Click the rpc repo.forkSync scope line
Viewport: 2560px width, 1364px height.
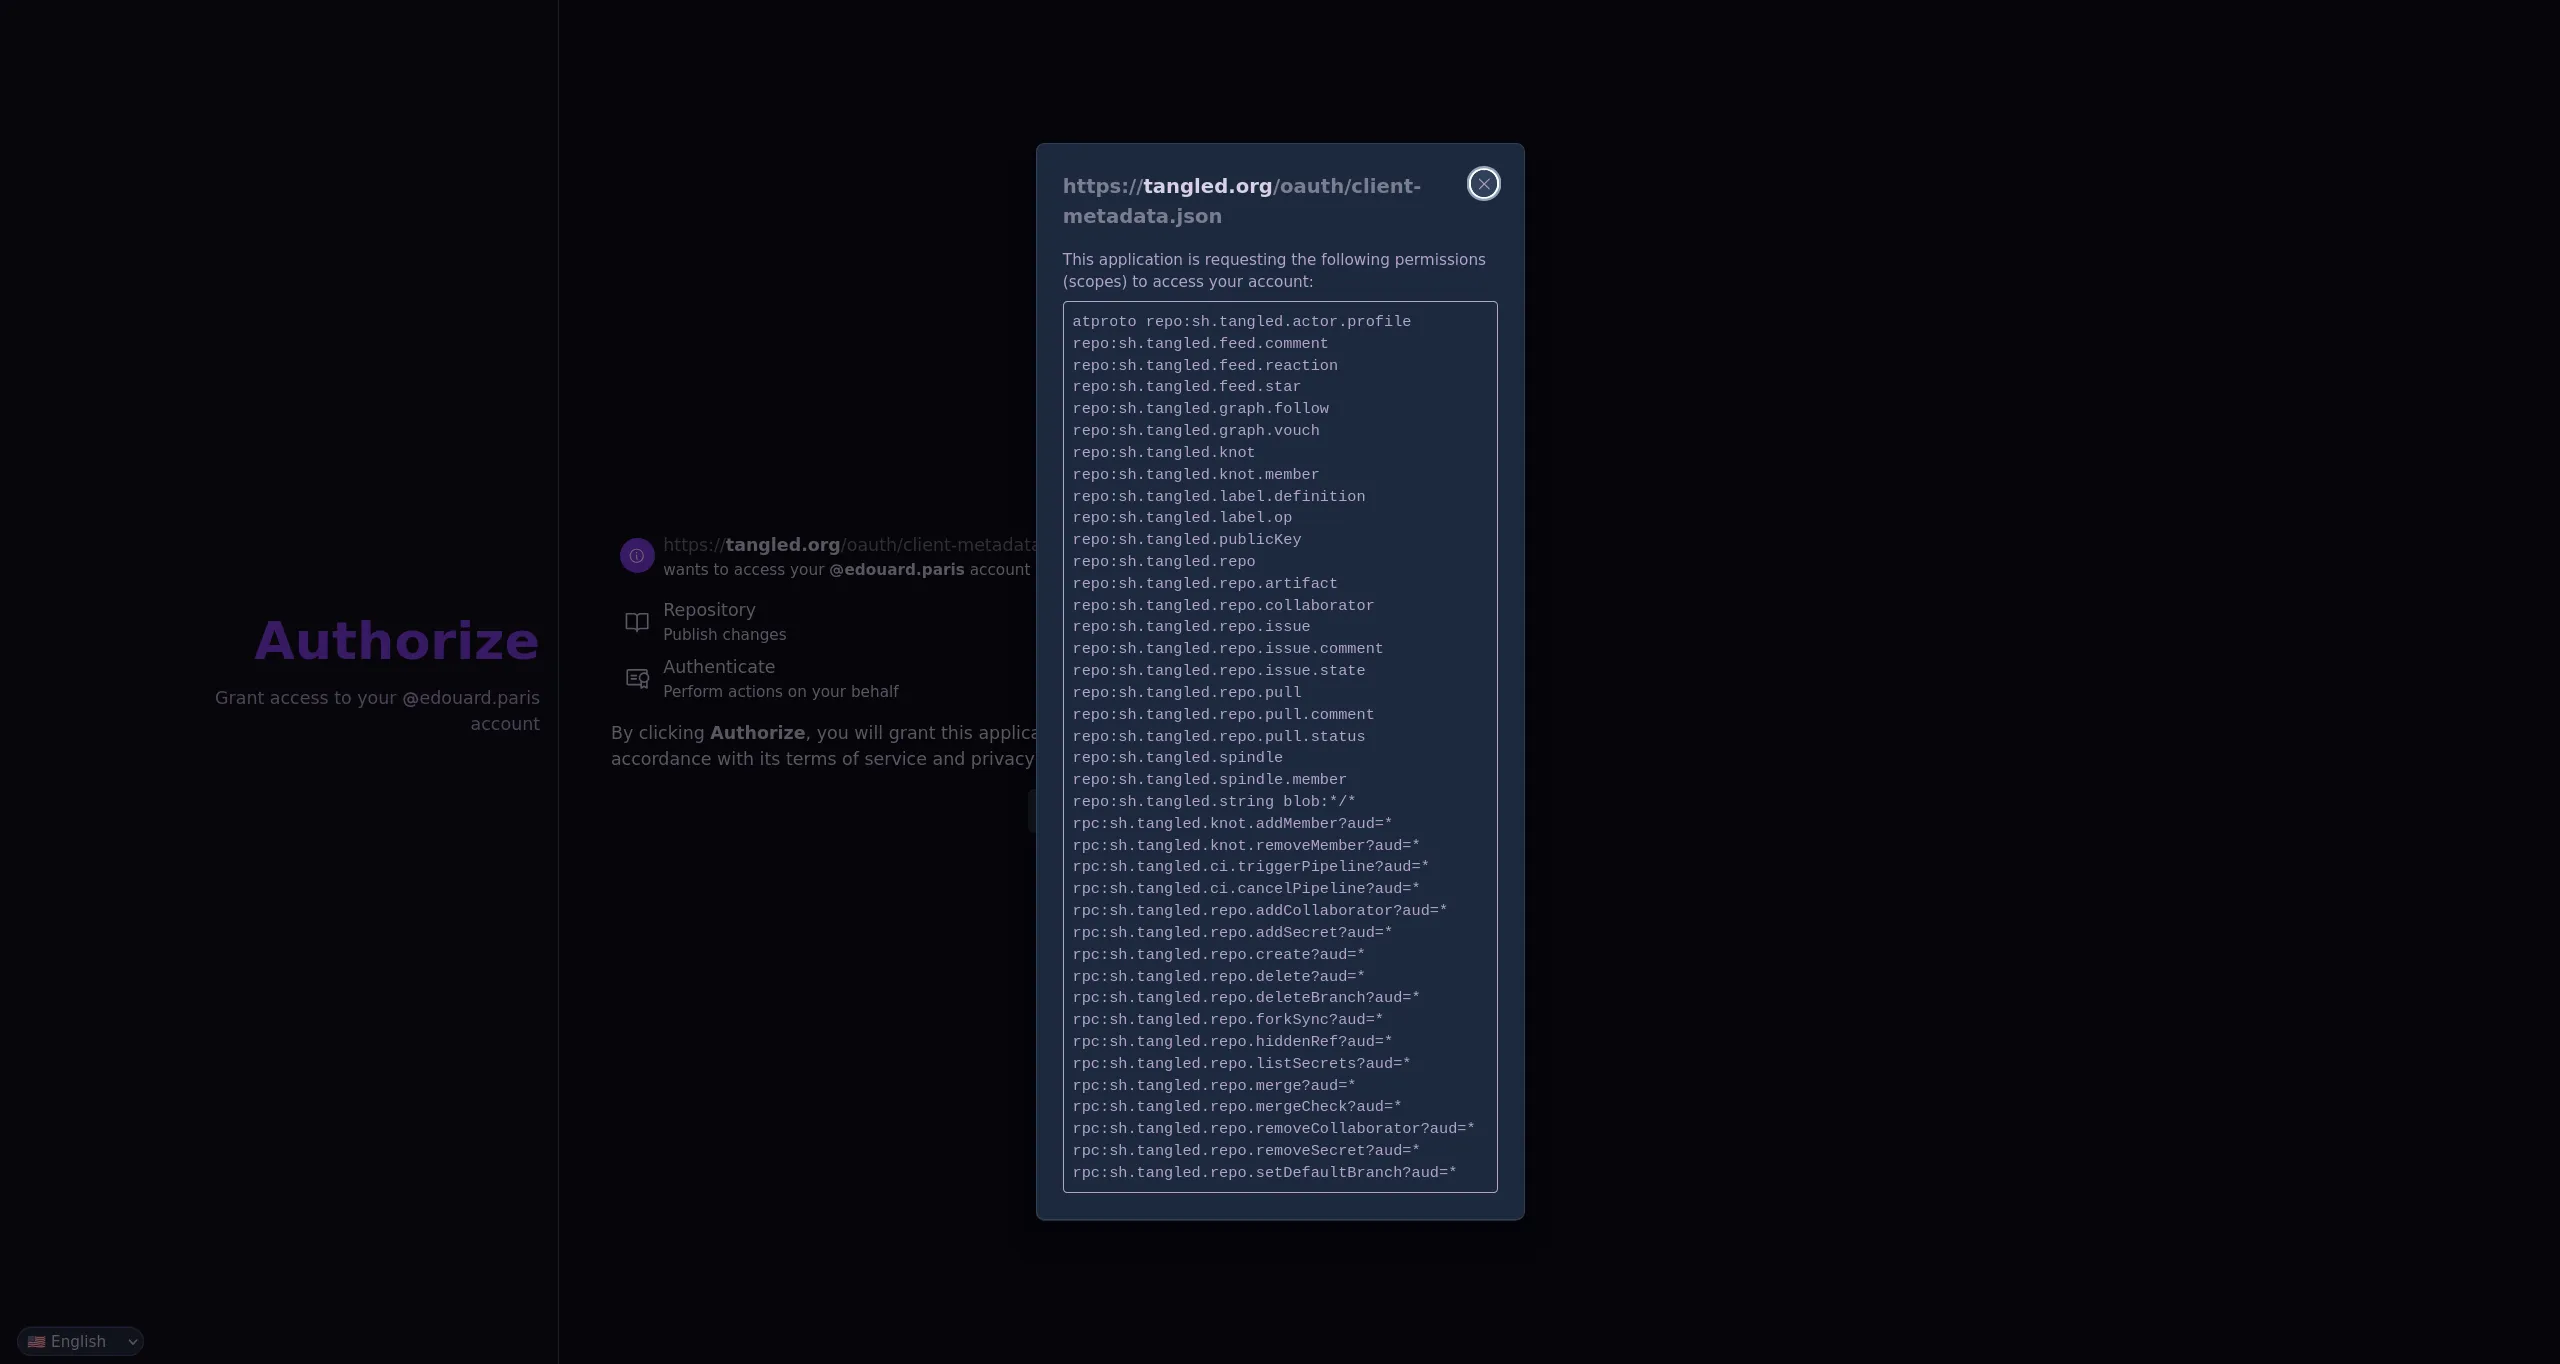pos(1228,1019)
